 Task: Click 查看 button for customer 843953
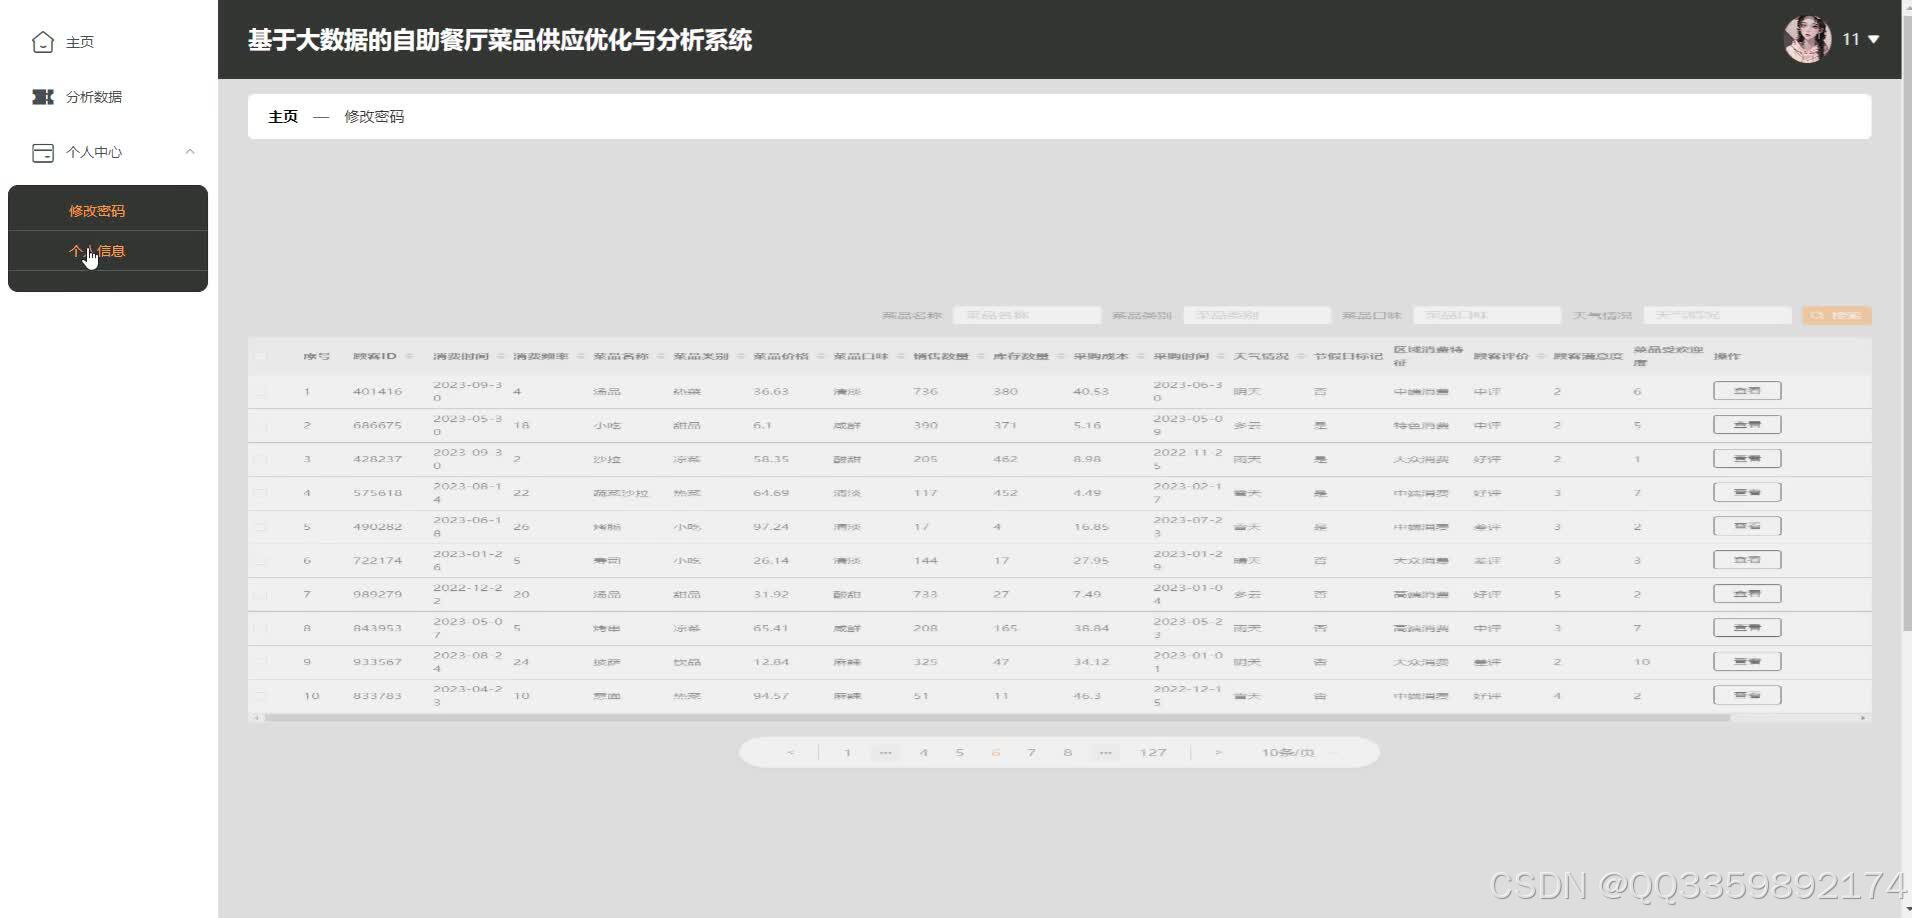(1747, 628)
